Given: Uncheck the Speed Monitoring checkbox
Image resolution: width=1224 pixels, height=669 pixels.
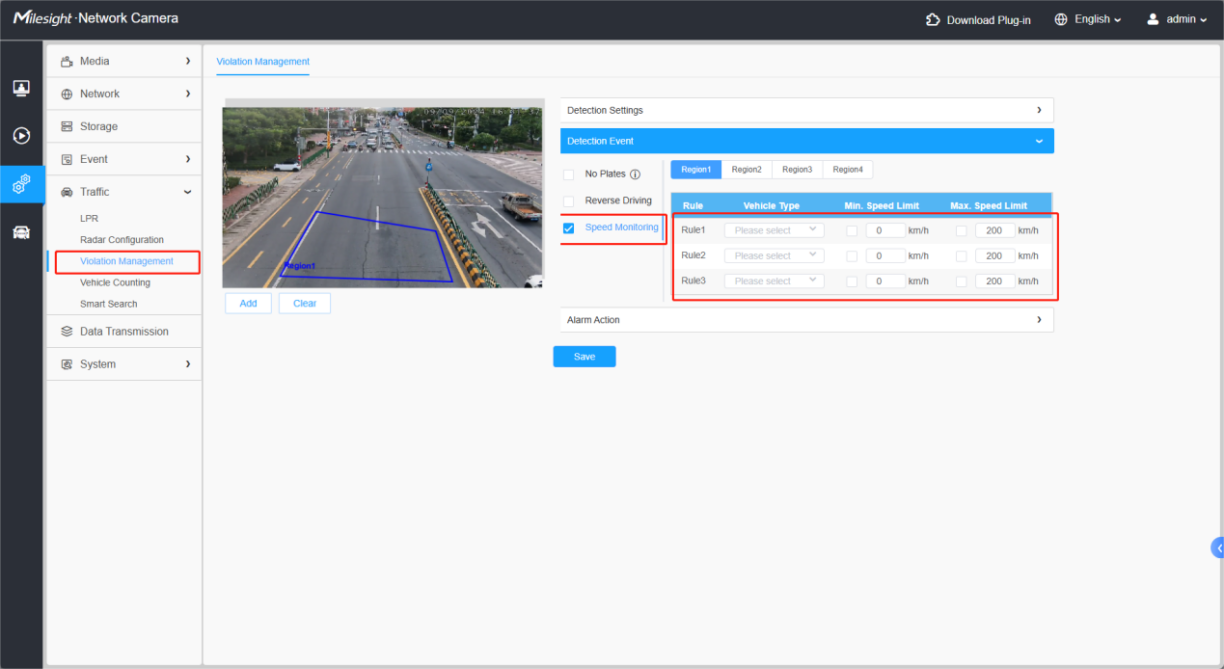Looking at the screenshot, I should pyautogui.click(x=568, y=228).
